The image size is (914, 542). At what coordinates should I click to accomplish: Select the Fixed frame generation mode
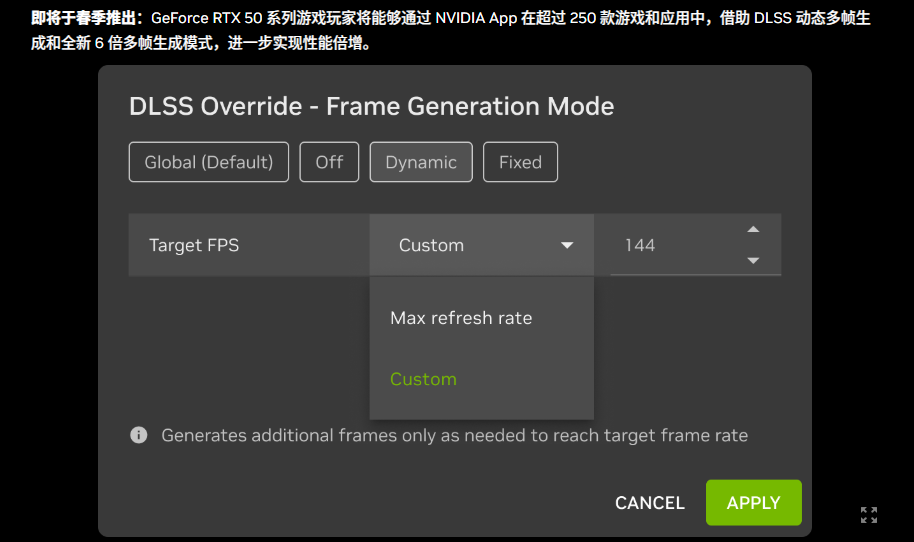tap(520, 162)
